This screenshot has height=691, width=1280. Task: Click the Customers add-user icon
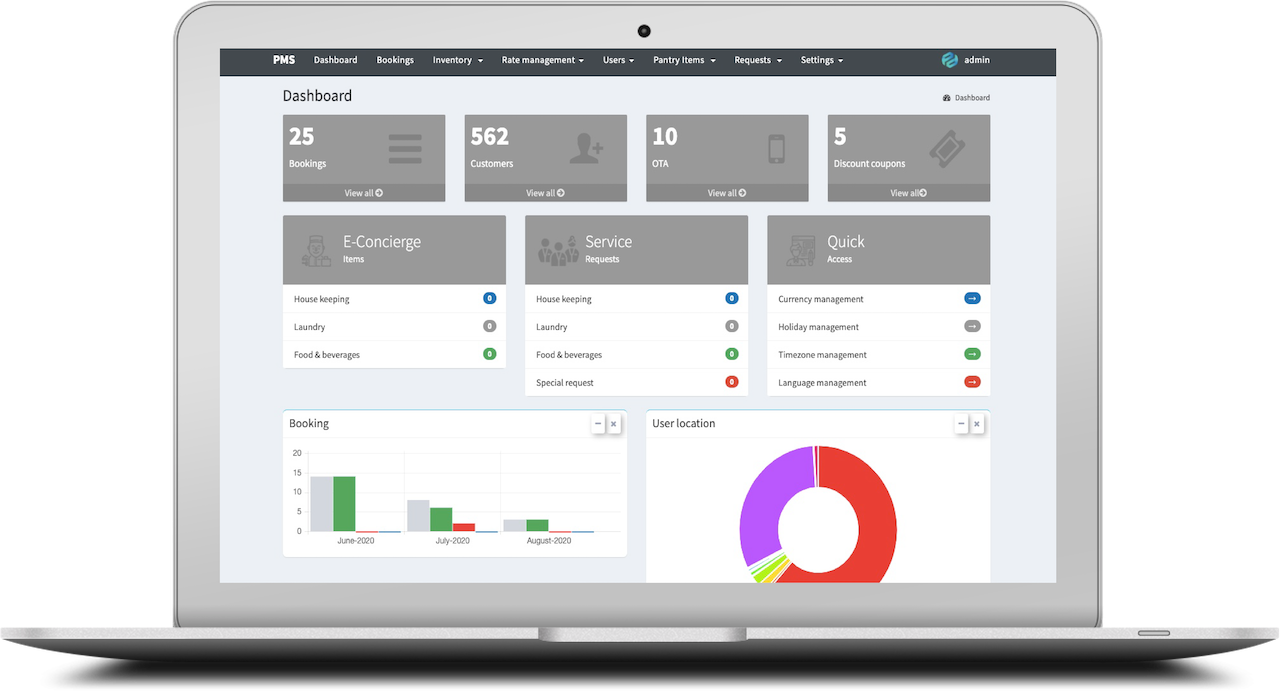pos(586,149)
